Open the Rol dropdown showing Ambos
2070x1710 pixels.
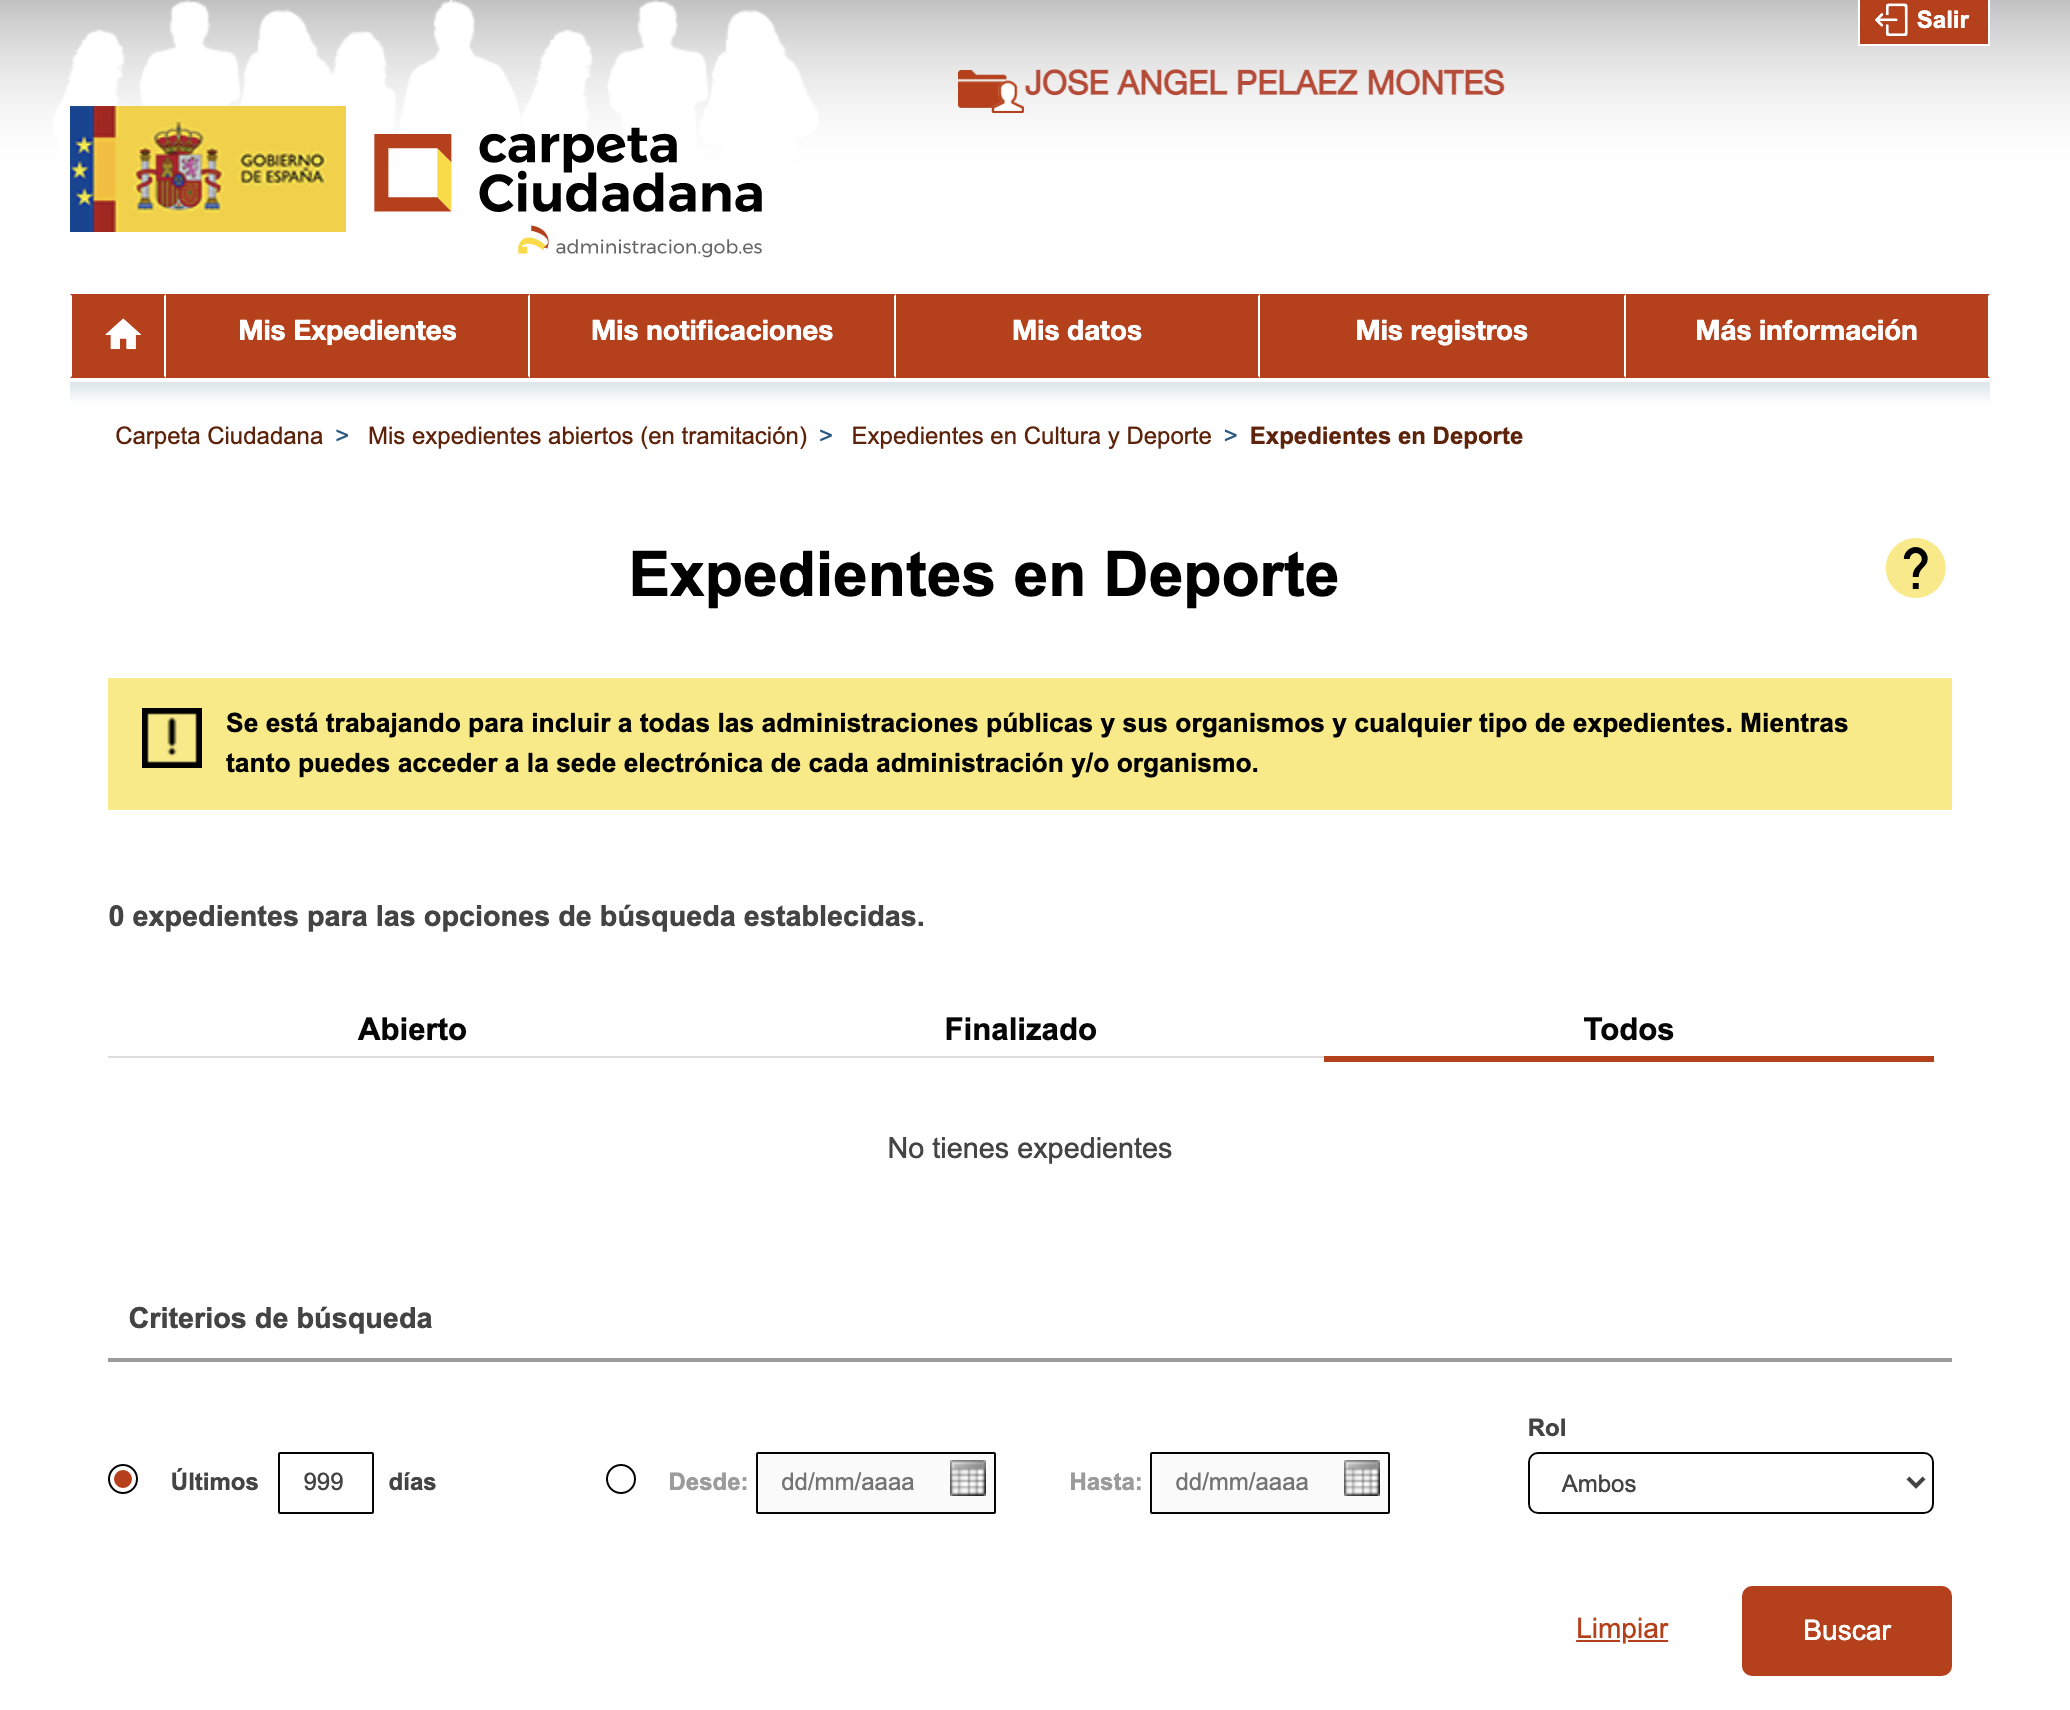(x=1729, y=1483)
